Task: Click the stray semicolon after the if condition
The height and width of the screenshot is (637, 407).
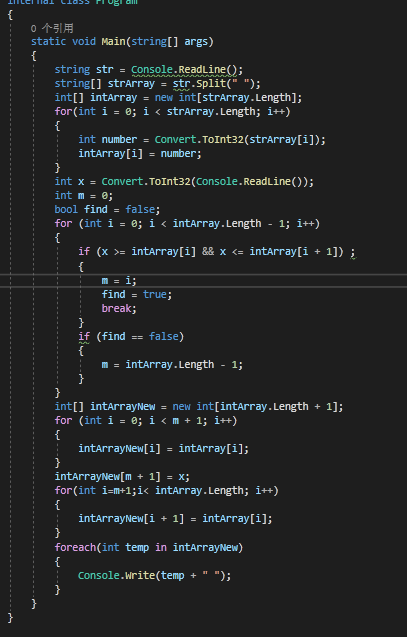Action: (352, 252)
